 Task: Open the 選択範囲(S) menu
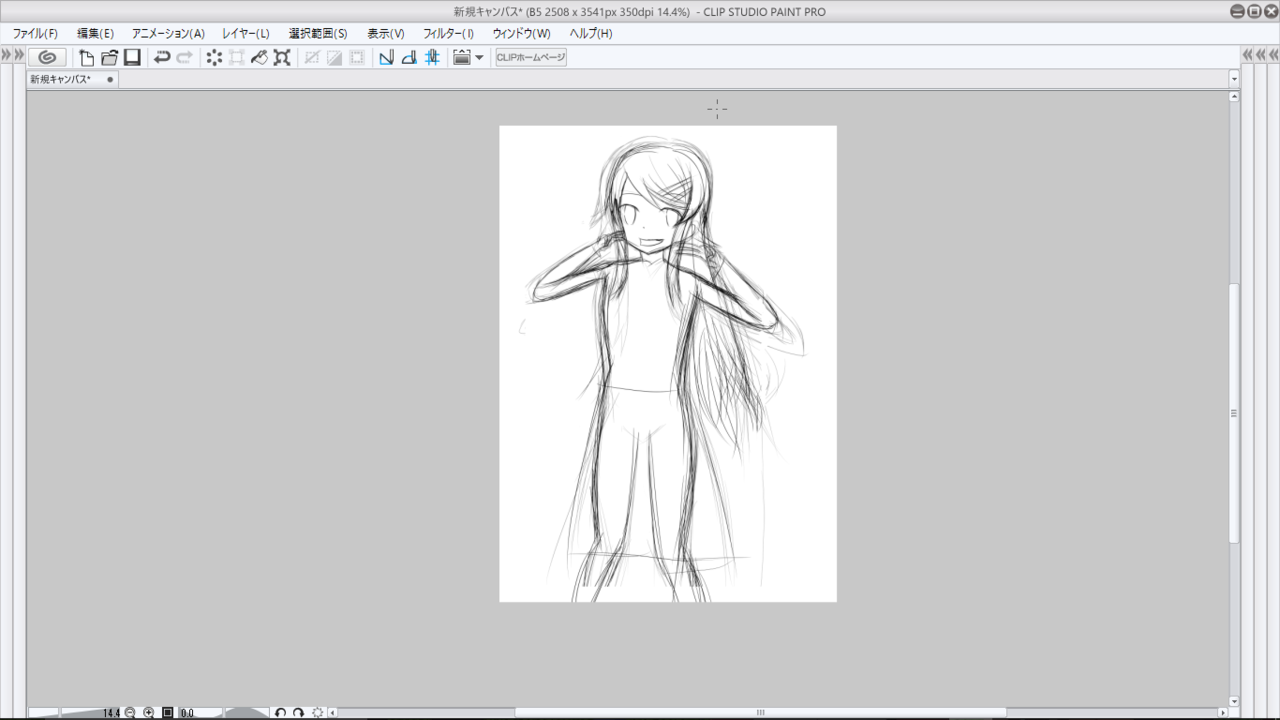[x=318, y=33]
